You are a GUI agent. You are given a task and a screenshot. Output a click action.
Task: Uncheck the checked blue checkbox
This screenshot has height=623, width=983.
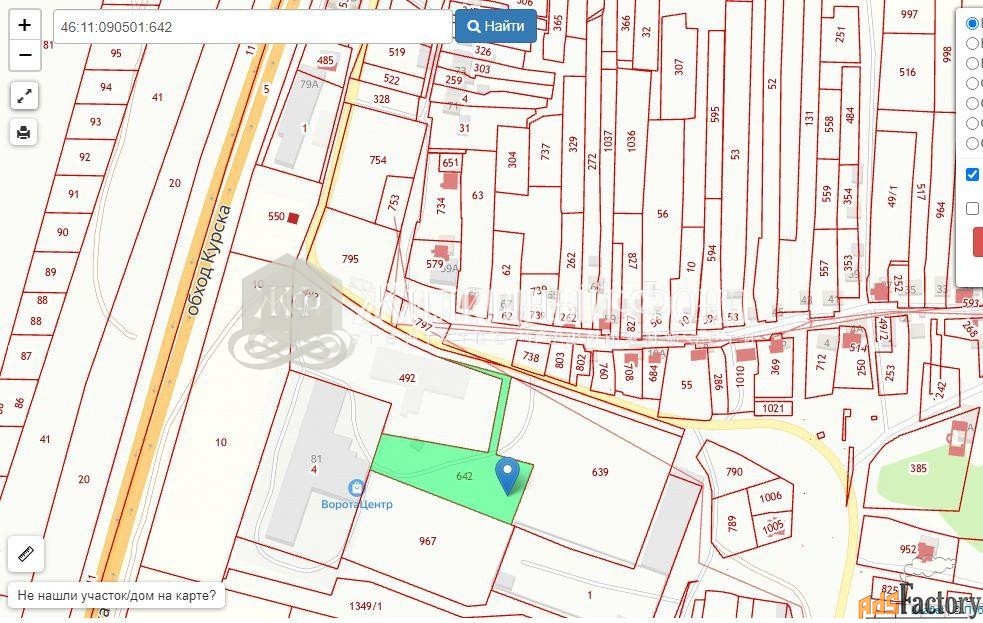[x=972, y=174]
